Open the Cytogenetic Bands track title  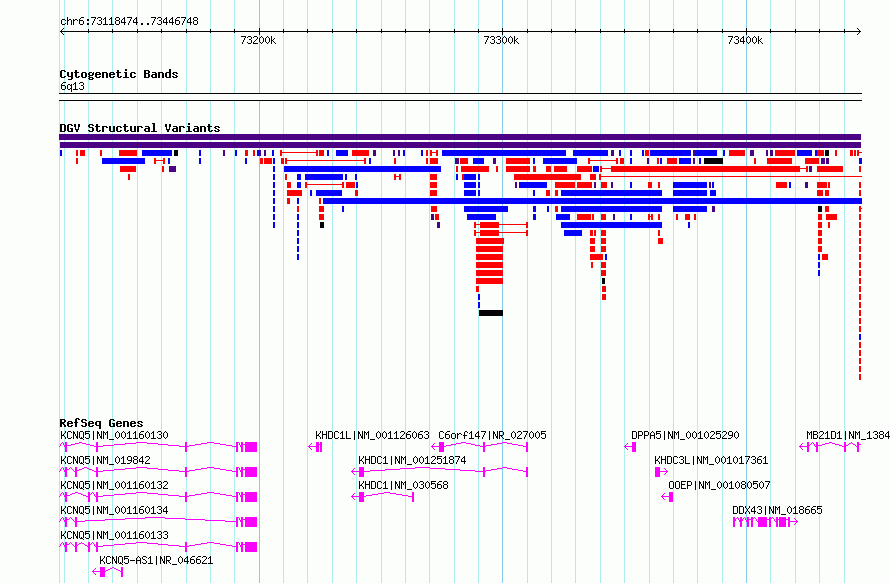(119, 74)
